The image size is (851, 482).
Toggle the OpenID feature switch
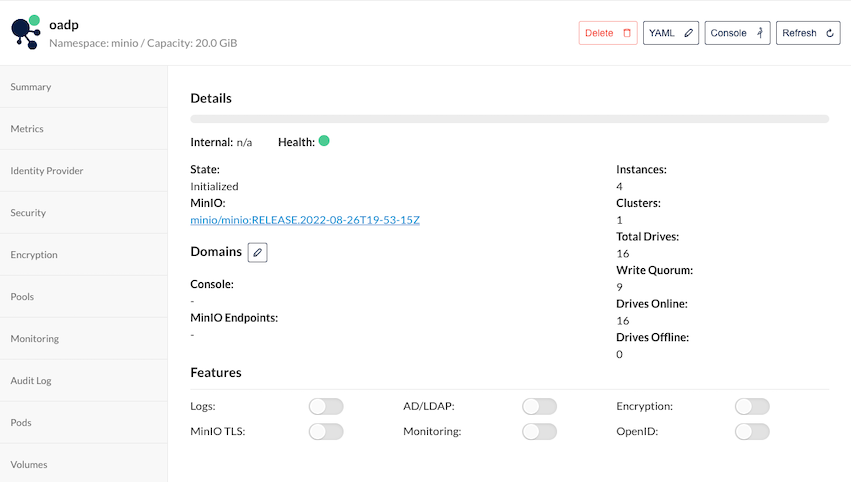click(x=752, y=432)
